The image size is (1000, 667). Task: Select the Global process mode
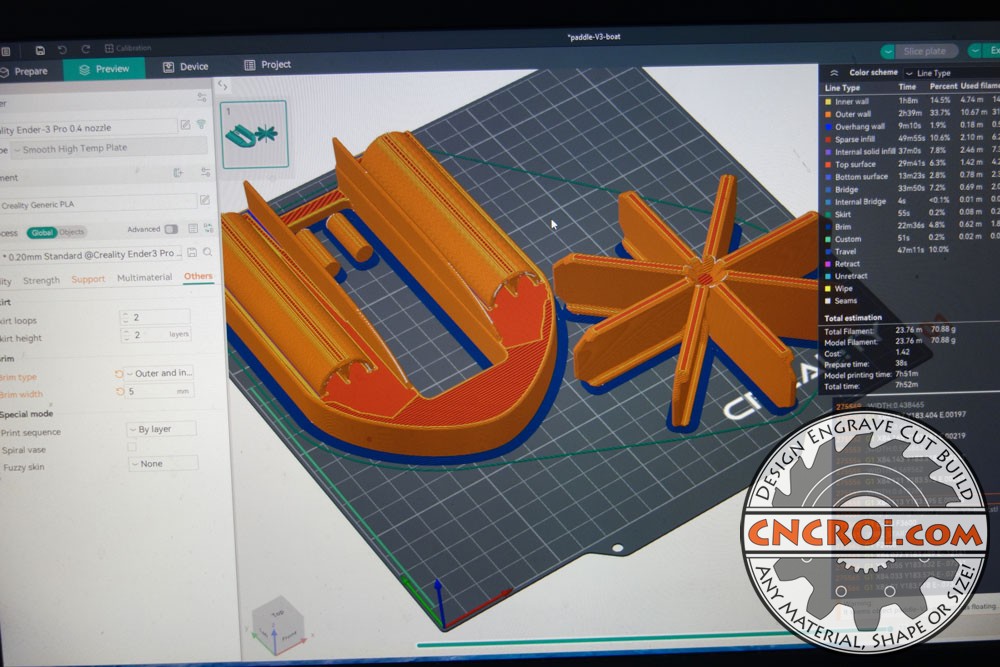[x=42, y=233]
